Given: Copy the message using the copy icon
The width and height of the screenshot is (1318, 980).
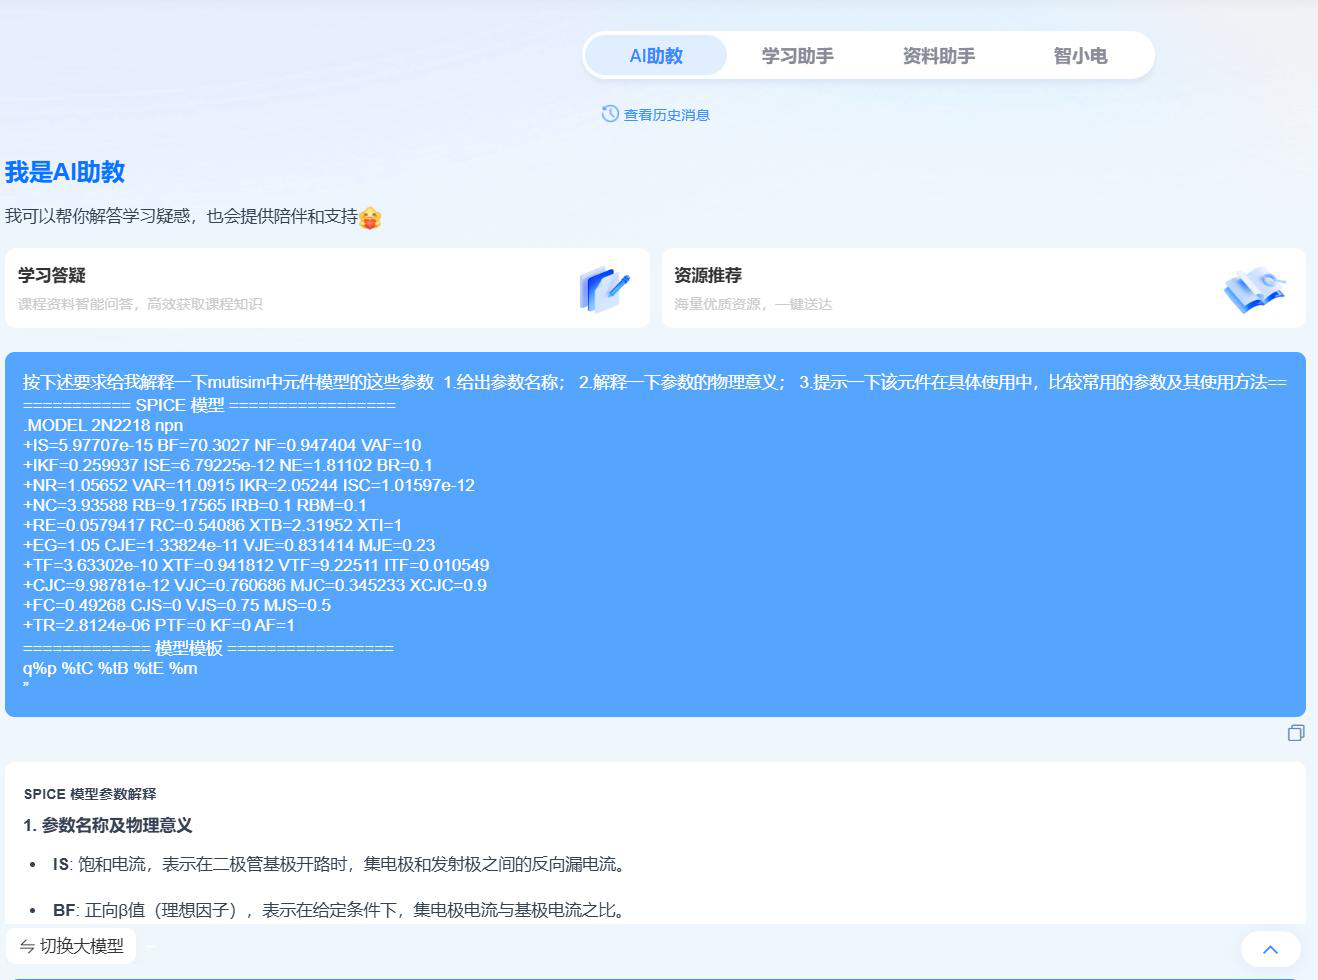Looking at the screenshot, I should point(1296,733).
